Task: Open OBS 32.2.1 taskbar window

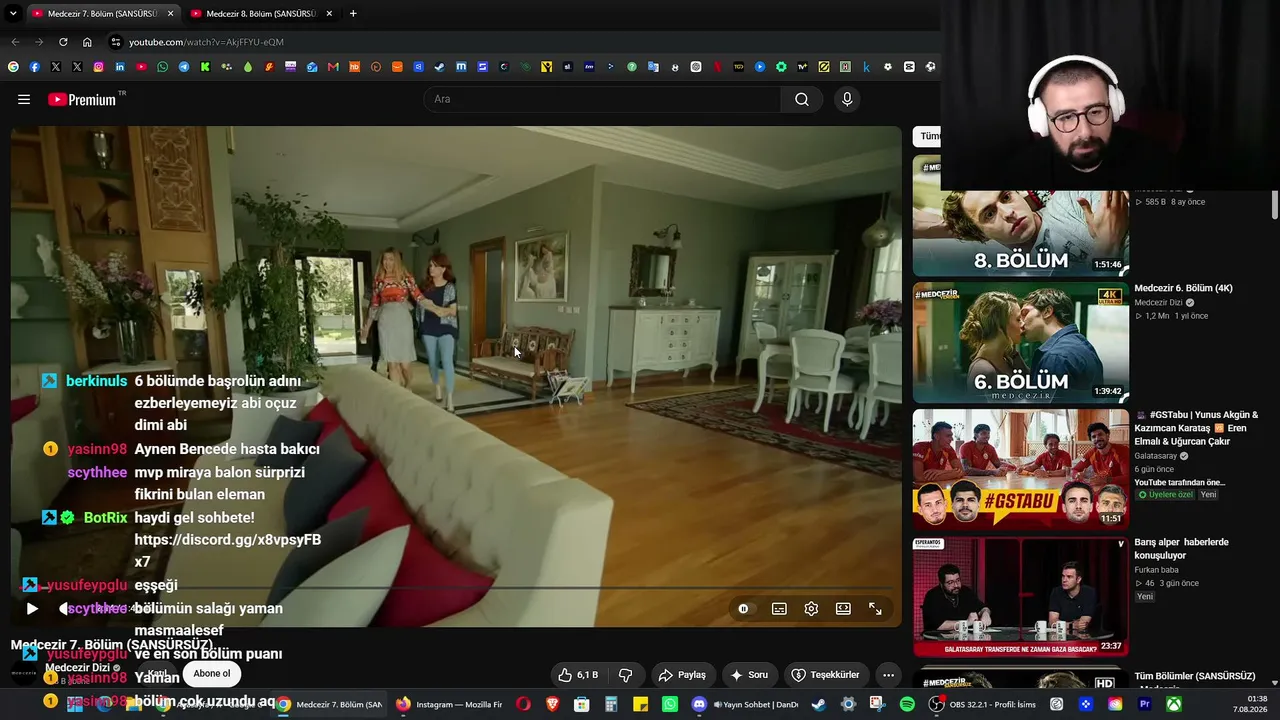Action: coord(983,704)
